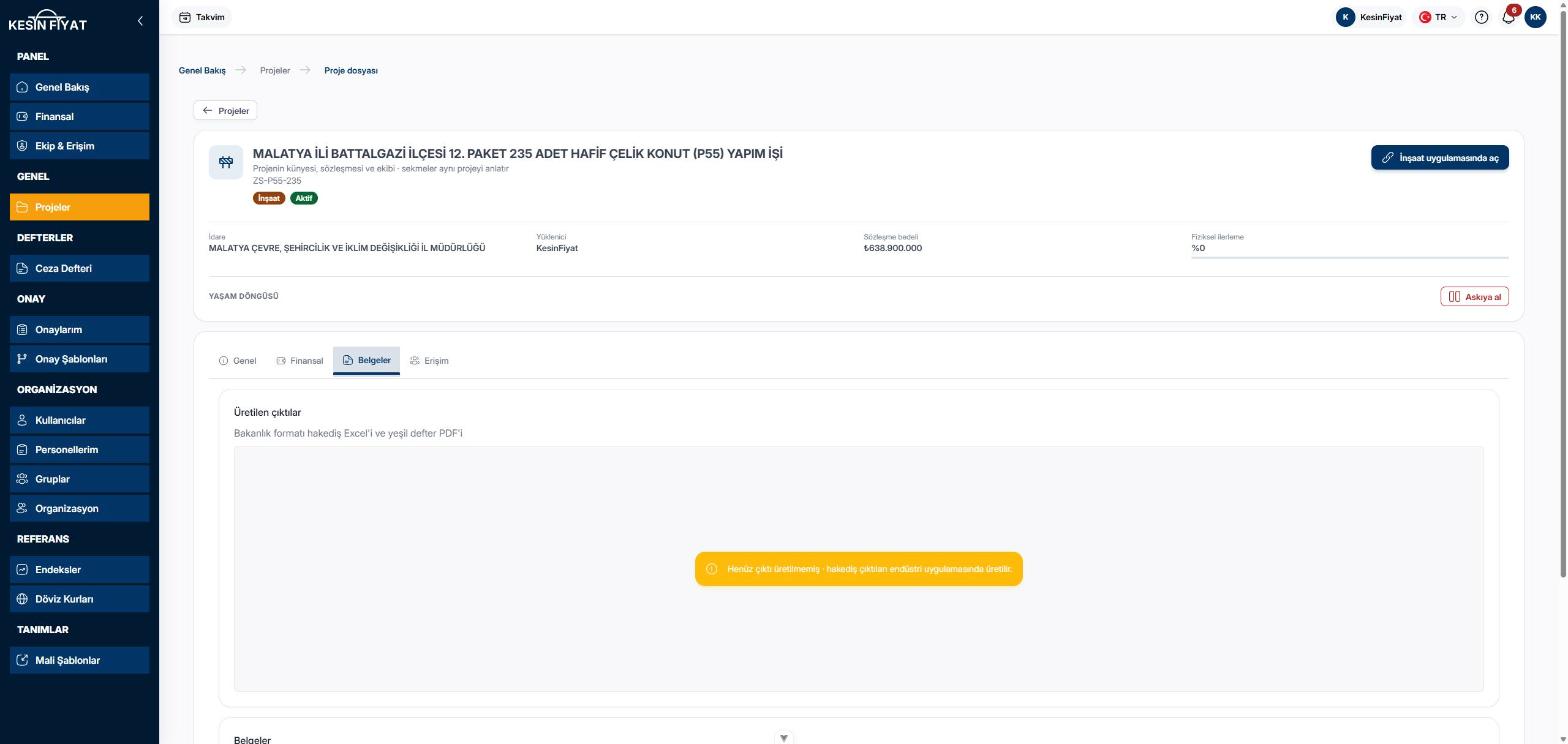Open Döviz Kurları in the sidebar
Screen dimensions: 1568x744
pyautogui.click(x=80, y=599)
